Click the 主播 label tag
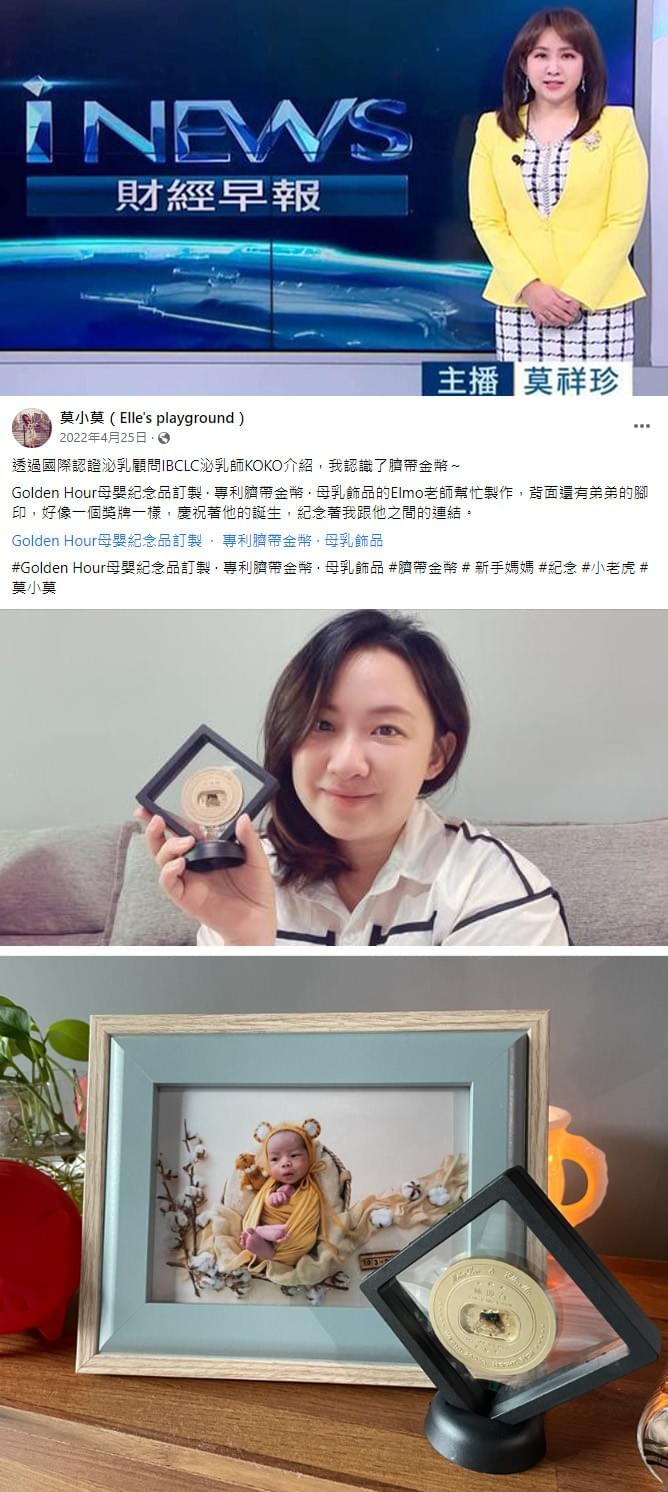 click(x=468, y=381)
